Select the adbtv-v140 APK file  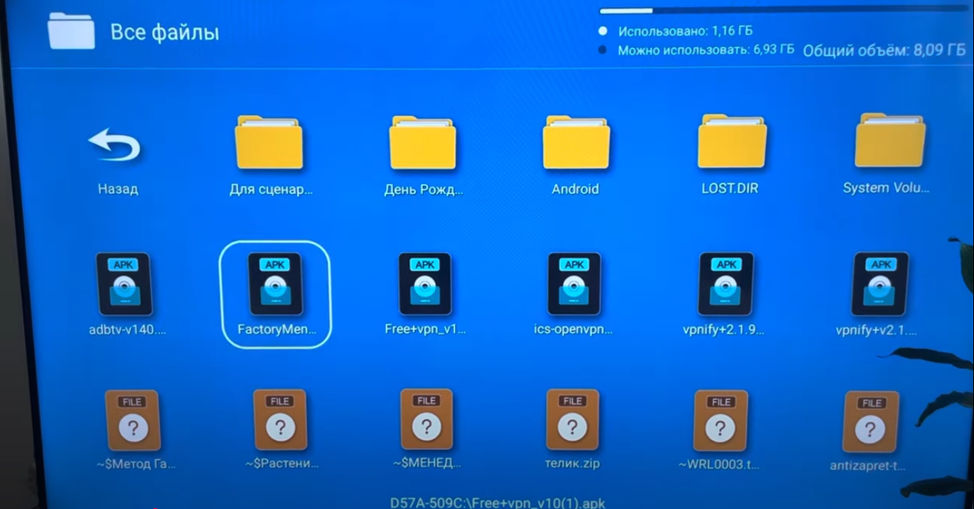(x=123, y=284)
